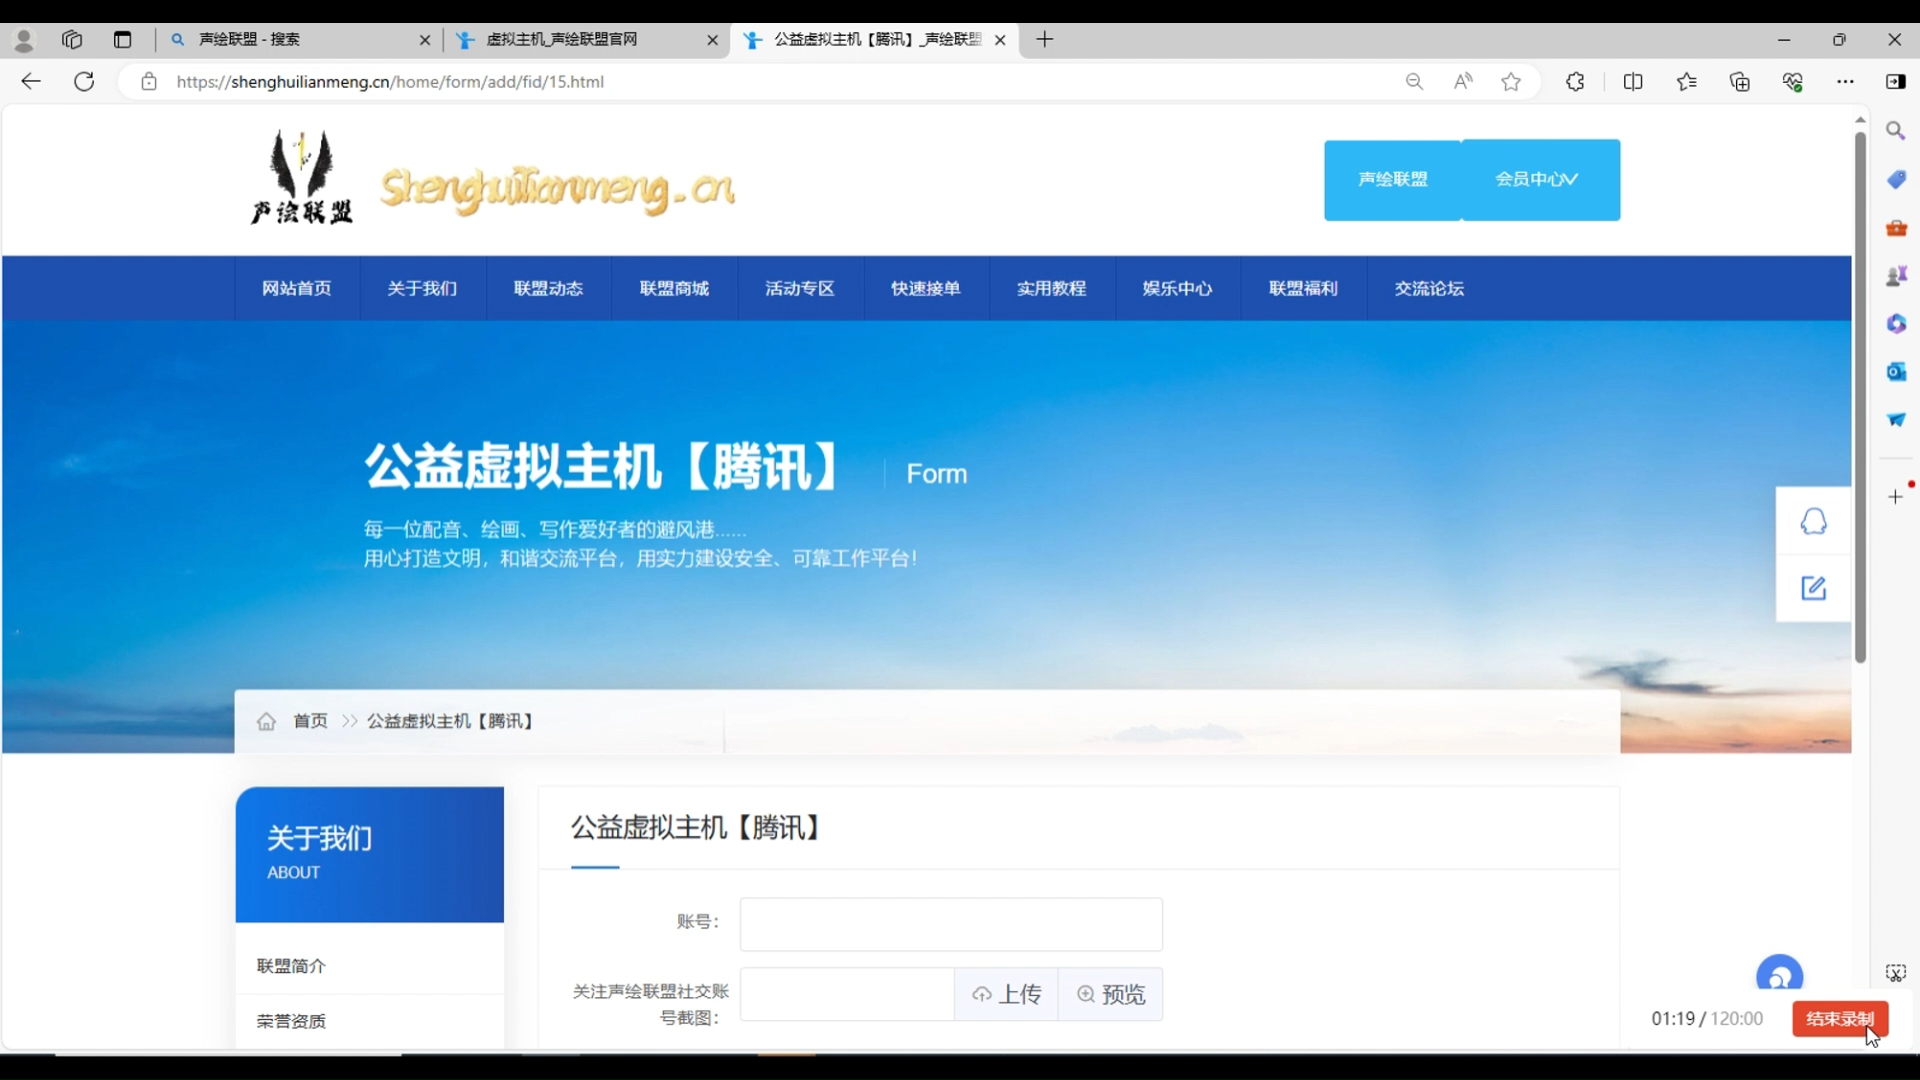This screenshot has height=1080, width=1920.
Task: Open the sidebar search icon
Action: [1896, 131]
